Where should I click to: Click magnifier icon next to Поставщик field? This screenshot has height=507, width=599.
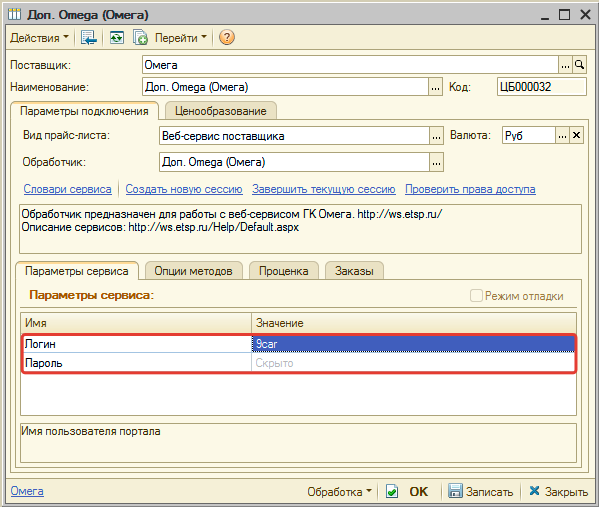[579, 65]
